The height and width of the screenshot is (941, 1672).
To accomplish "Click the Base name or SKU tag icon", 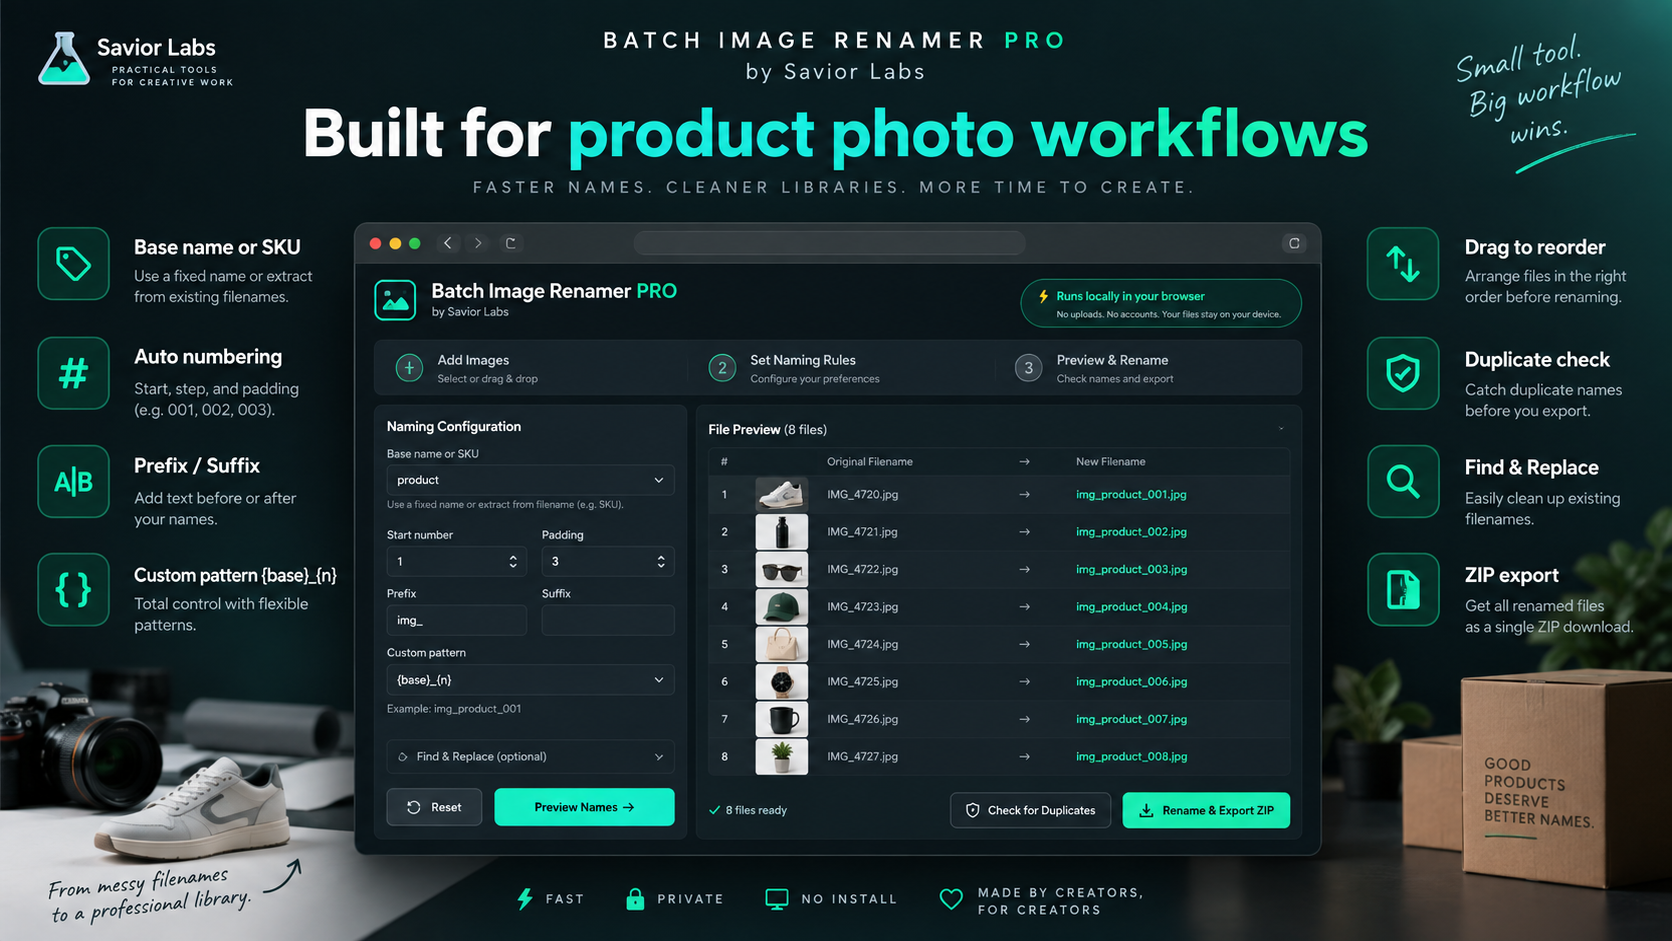I will click(73, 264).
